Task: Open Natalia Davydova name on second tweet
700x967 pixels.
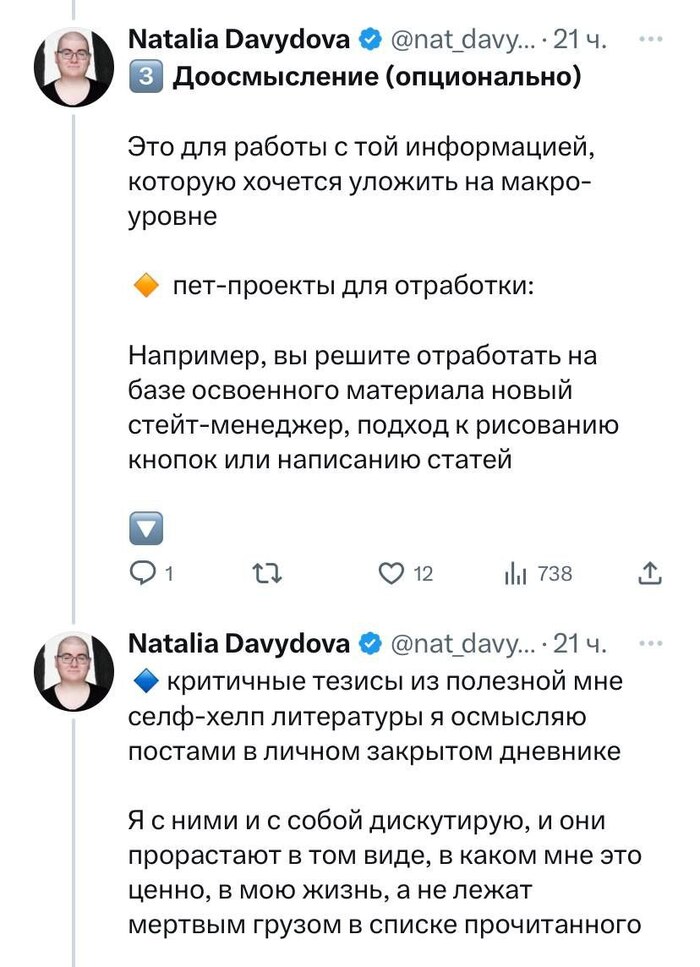Action: [x=239, y=642]
